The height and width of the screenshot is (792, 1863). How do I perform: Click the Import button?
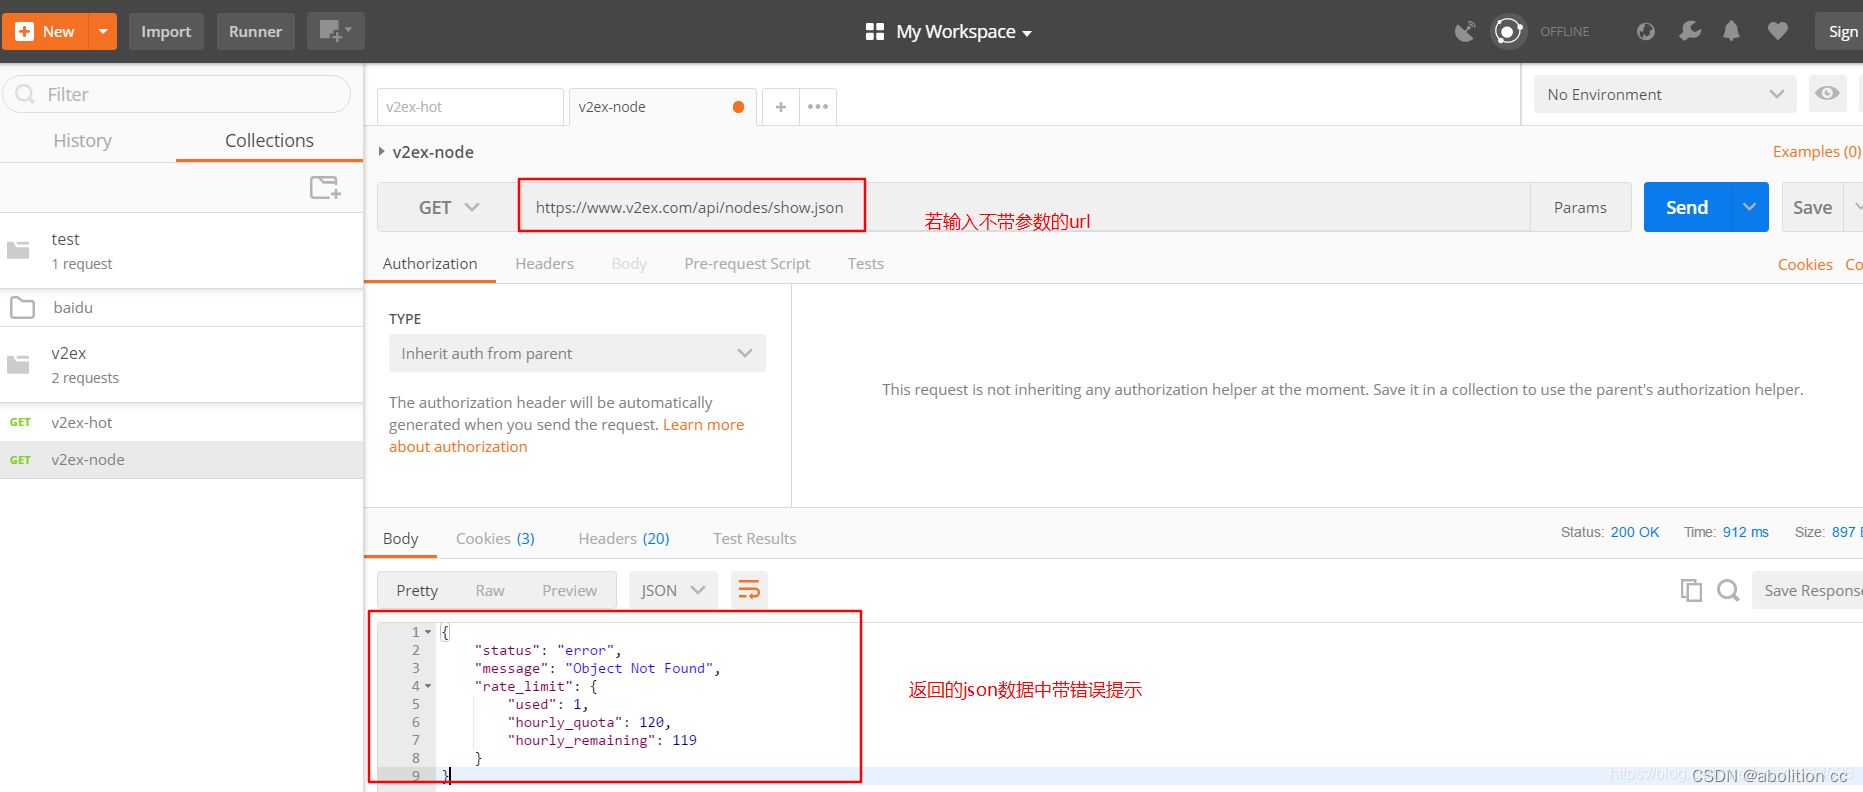tap(166, 31)
